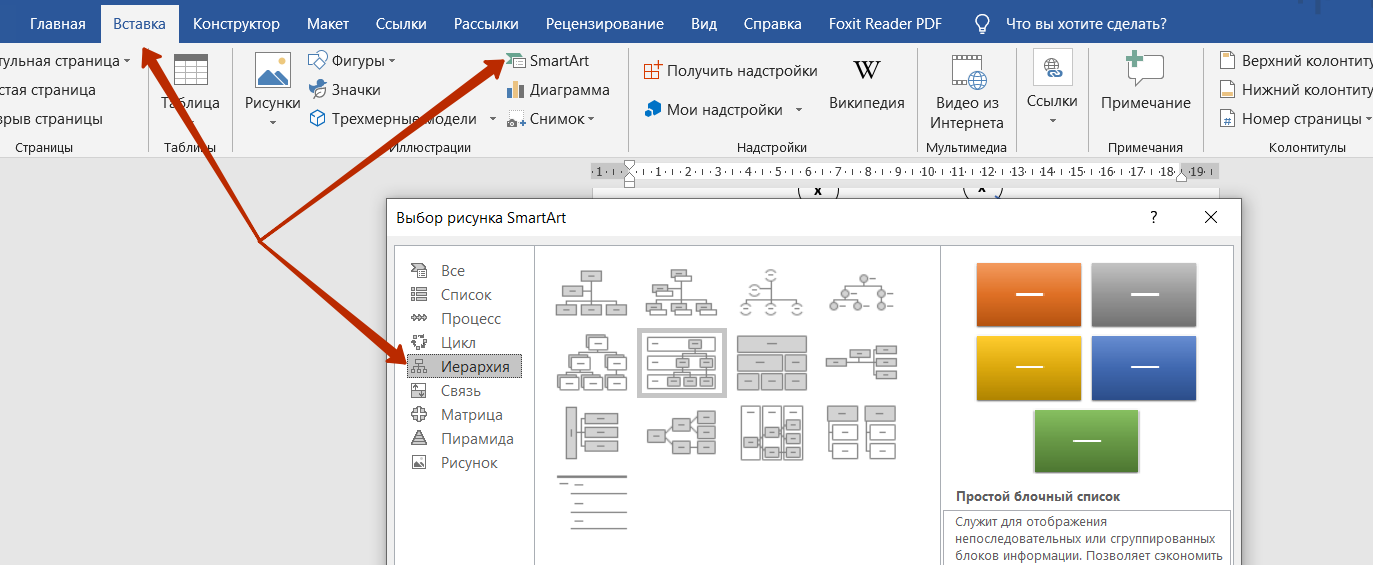Select the table hierarchy layout thumbnail
The width and height of the screenshot is (1373, 565).
pos(772,363)
